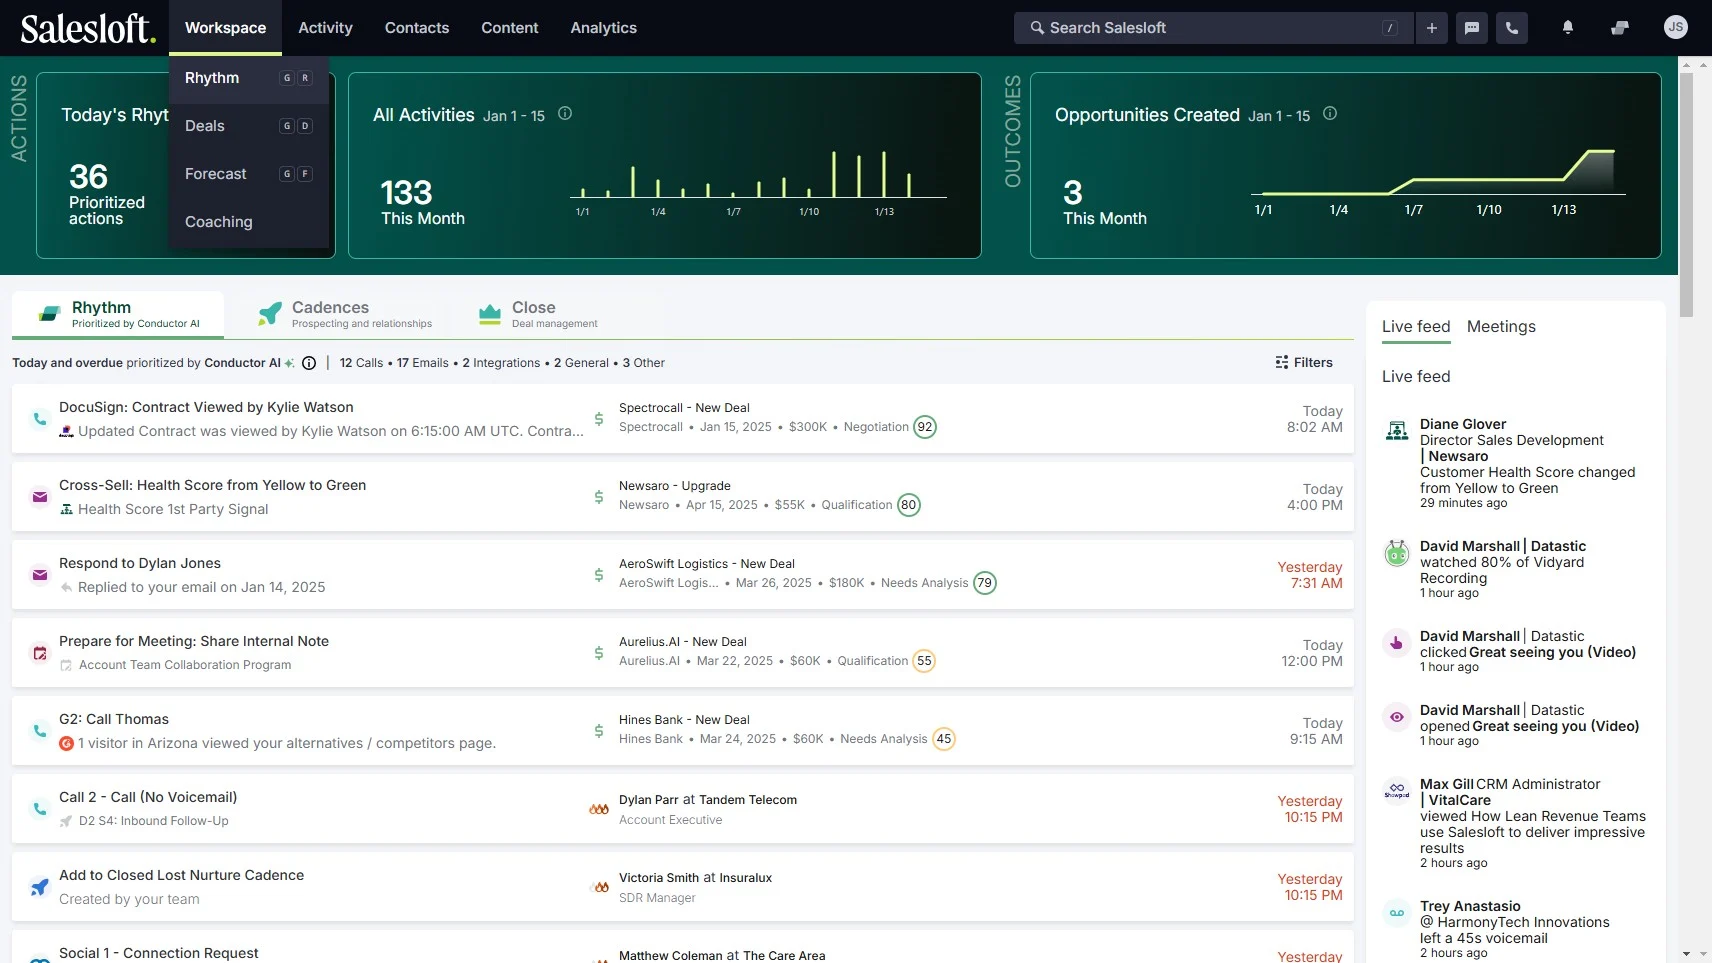Open the Analytics menu

603,28
